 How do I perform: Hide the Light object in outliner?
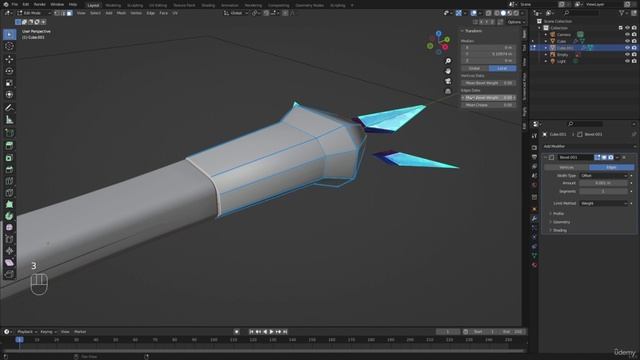(627, 61)
